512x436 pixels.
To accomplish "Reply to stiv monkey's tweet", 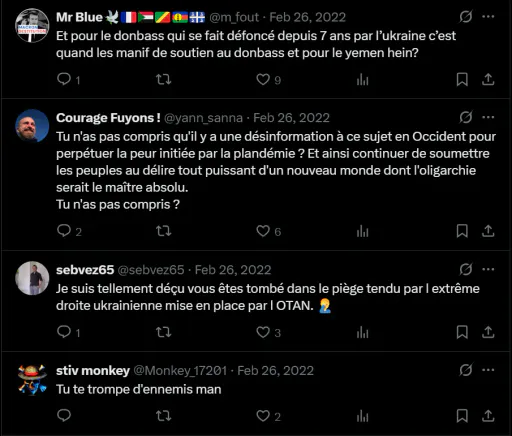I will 64,416.
